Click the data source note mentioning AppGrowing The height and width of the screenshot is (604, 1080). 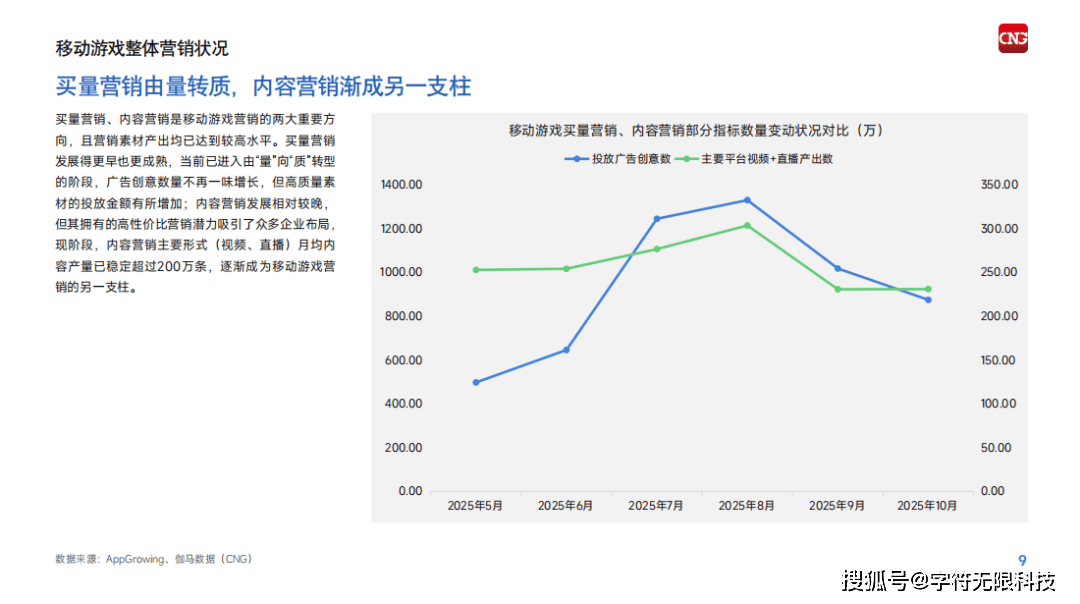click(154, 560)
